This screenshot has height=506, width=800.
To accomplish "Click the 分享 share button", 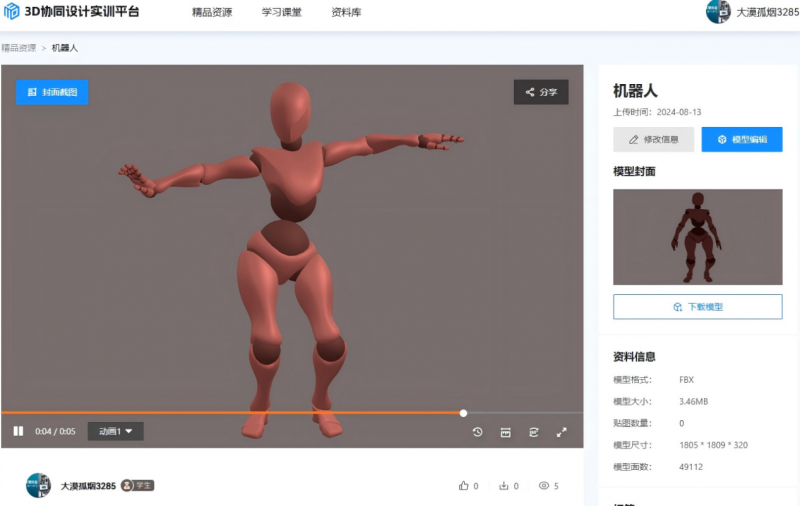I will click(x=541, y=92).
